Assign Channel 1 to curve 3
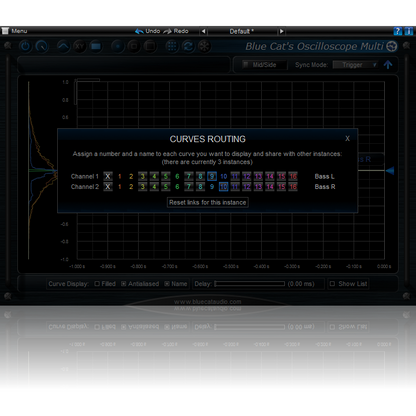The height and width of the screenshot is (416, 416). coord(143,176)
